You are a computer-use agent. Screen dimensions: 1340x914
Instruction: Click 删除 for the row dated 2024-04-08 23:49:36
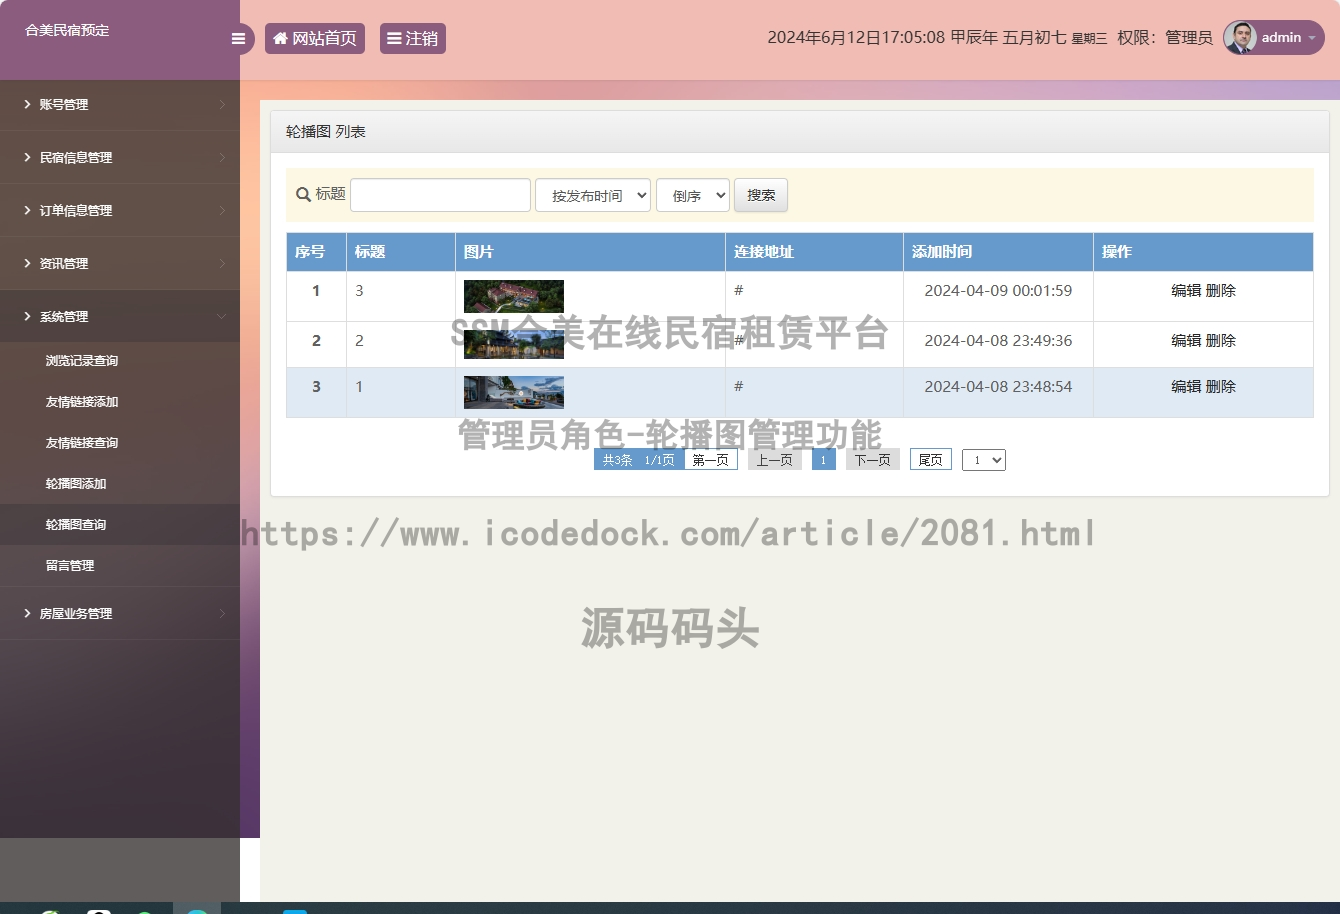(x=1221, y=341)
